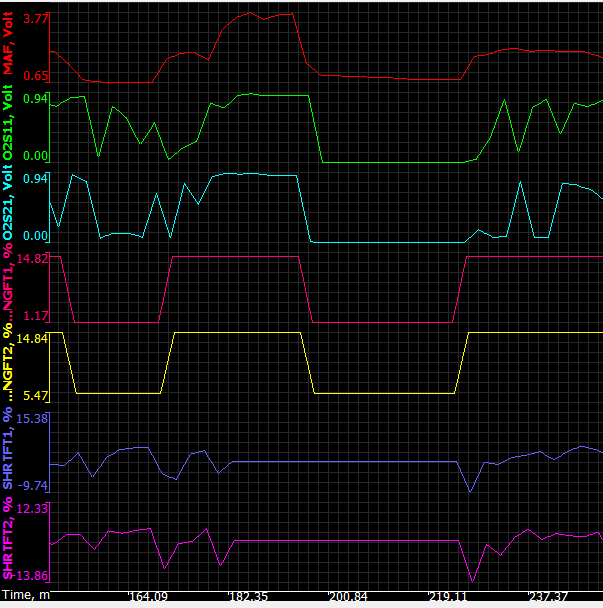The width and height of the screenshot is (603, 608).
Task: Click the magenta SHRTFT2, % axis label
Action: coord(8,542)
